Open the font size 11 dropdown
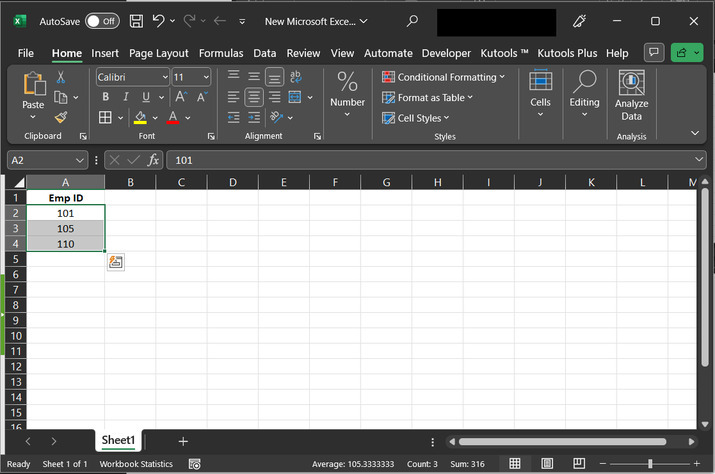Viewport: 715px width, 474px height. pos(206,77)
